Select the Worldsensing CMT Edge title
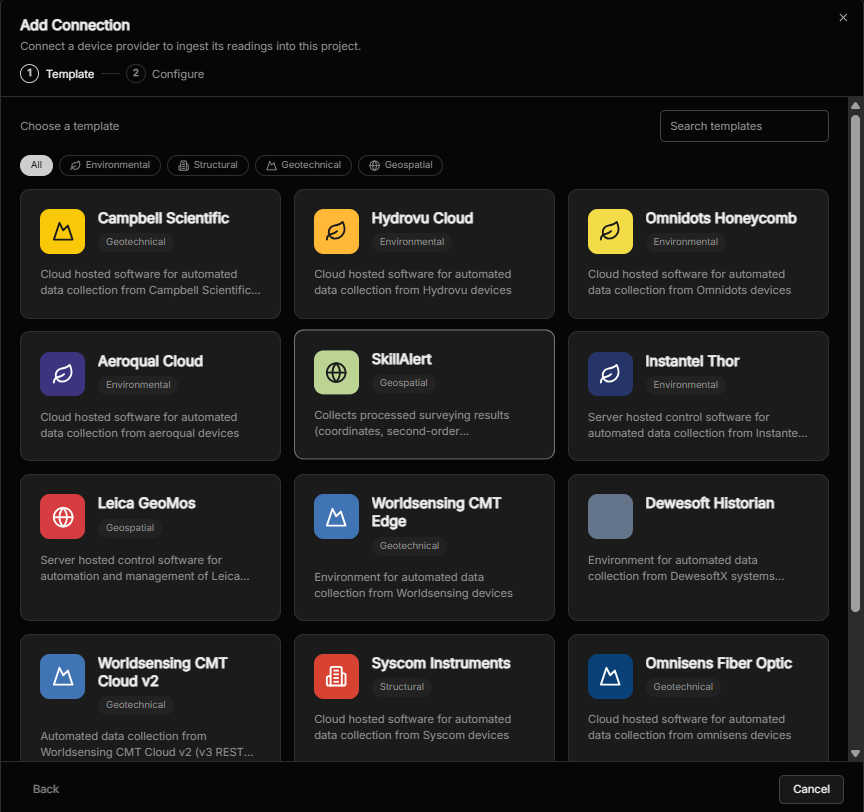 [436, 512]
